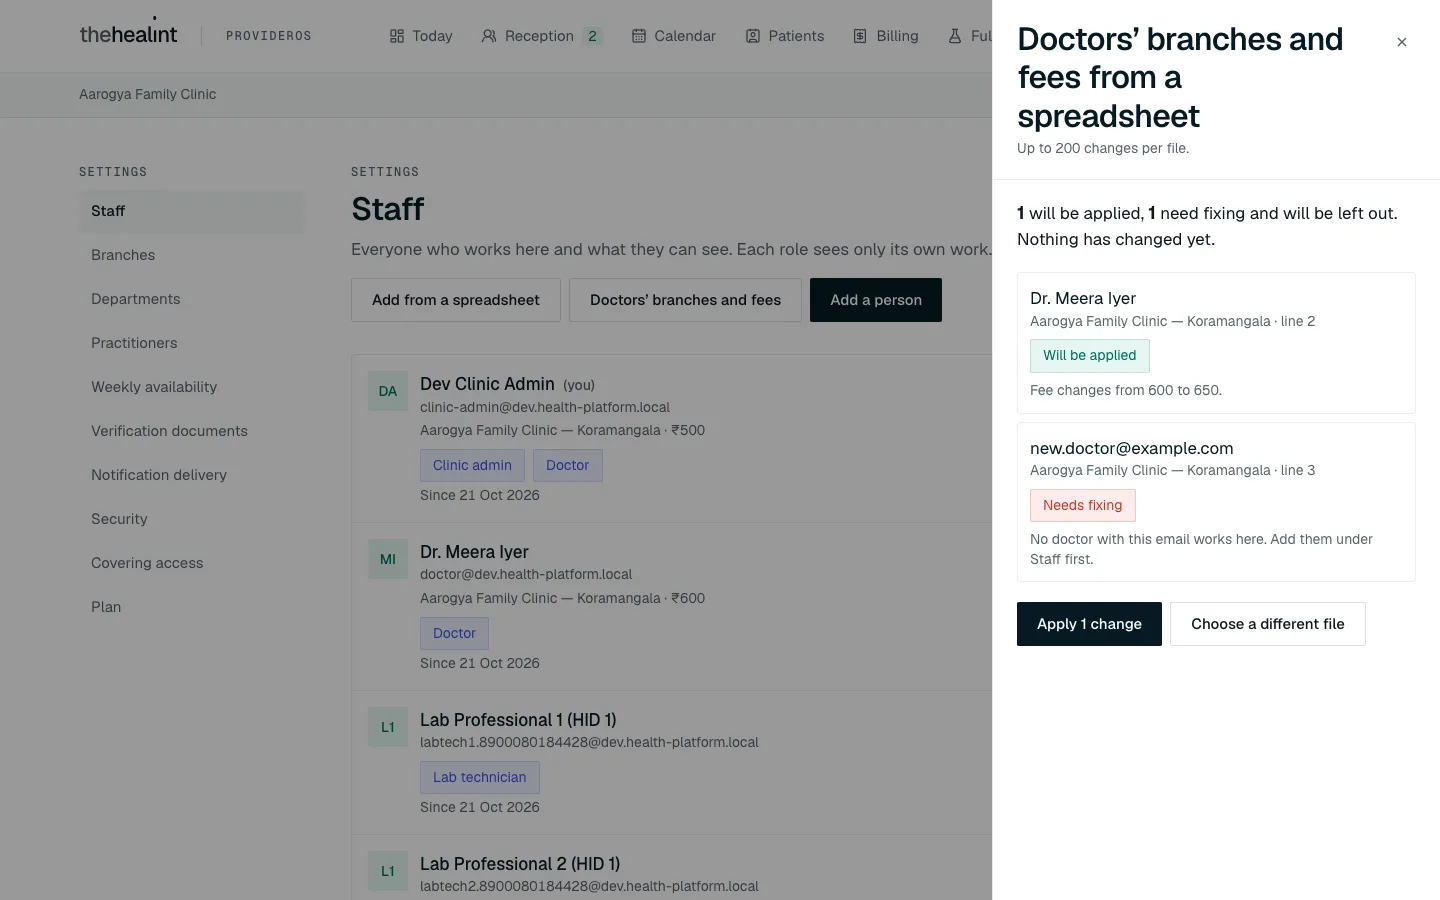This screenshot has height=900, width=1440.
Task: Select Plan in settings sidebar
Action: [192, 607]
